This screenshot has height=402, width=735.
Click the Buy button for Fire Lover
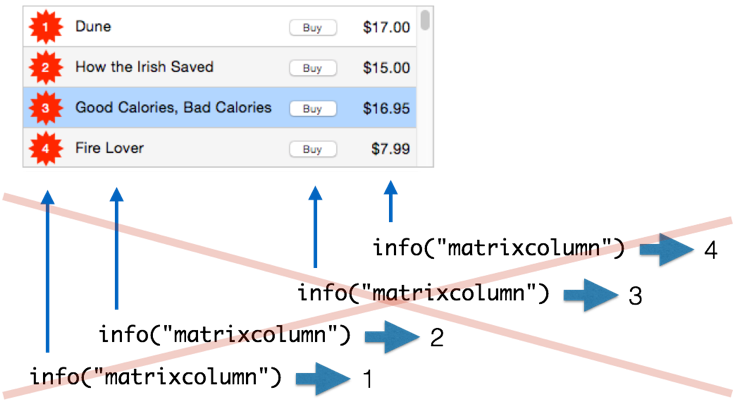pyautogui.click(x=313, y=149)
